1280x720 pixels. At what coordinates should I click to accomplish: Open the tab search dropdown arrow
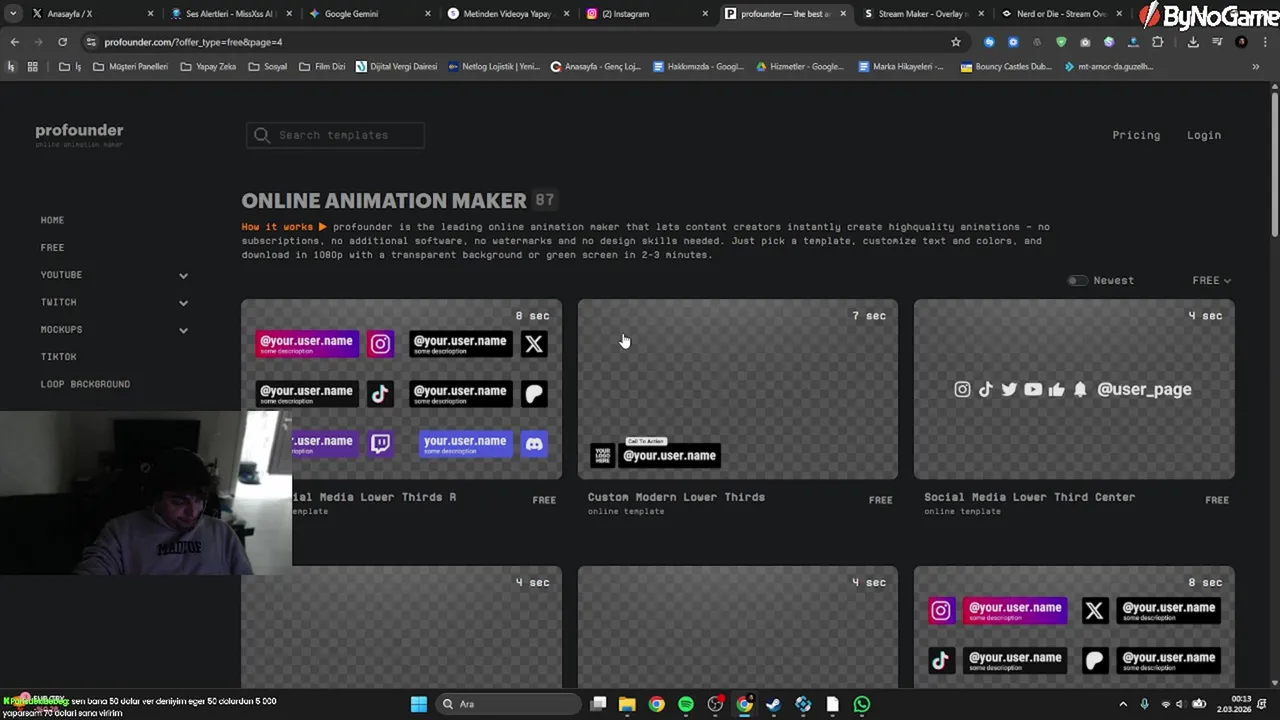12,14
